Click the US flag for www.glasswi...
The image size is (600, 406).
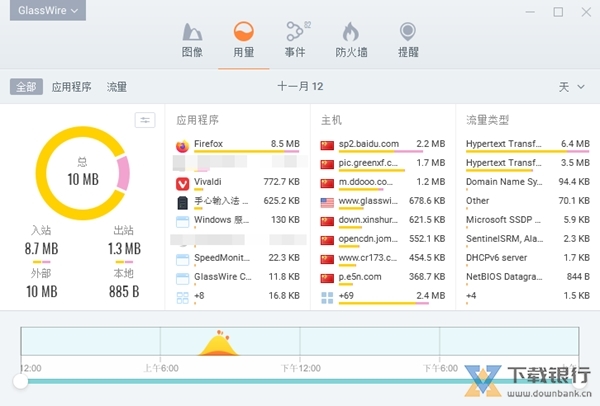pos(327,202)
